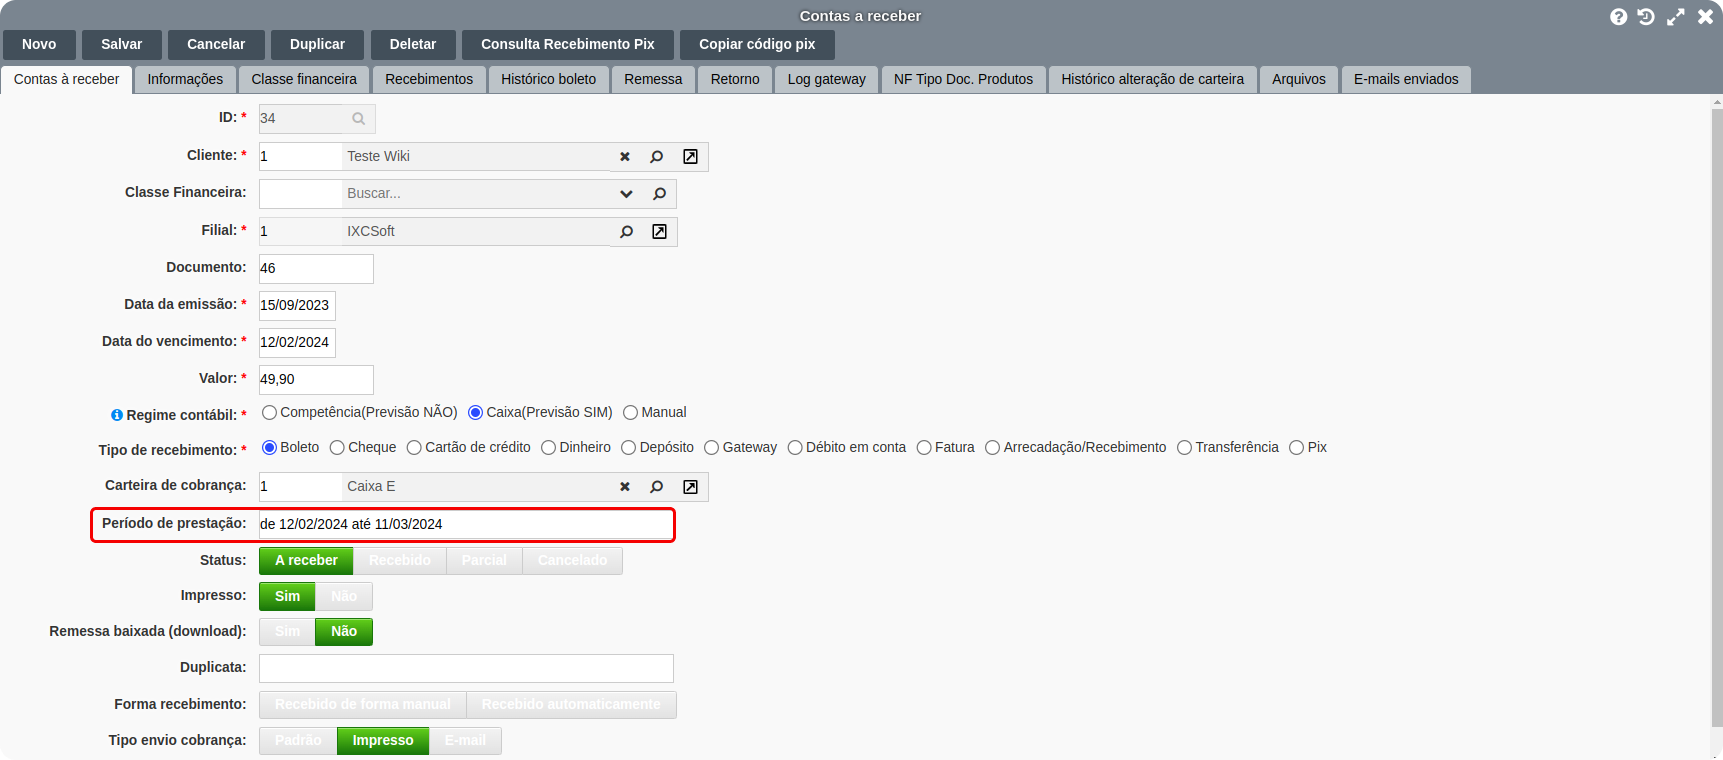
Task: Open the Recebimentos tab
Action: (x=429, y=79)
